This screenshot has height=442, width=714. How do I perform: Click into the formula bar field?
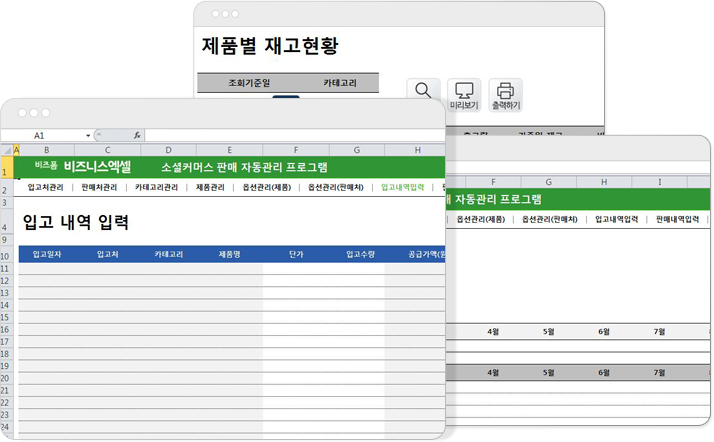point(294,135)
